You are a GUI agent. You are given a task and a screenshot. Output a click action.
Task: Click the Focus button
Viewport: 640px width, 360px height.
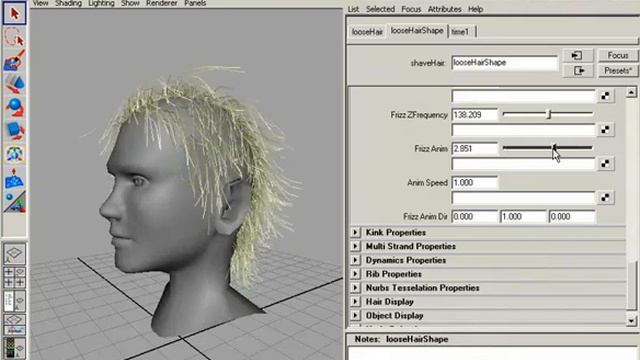tap(618, 55)
